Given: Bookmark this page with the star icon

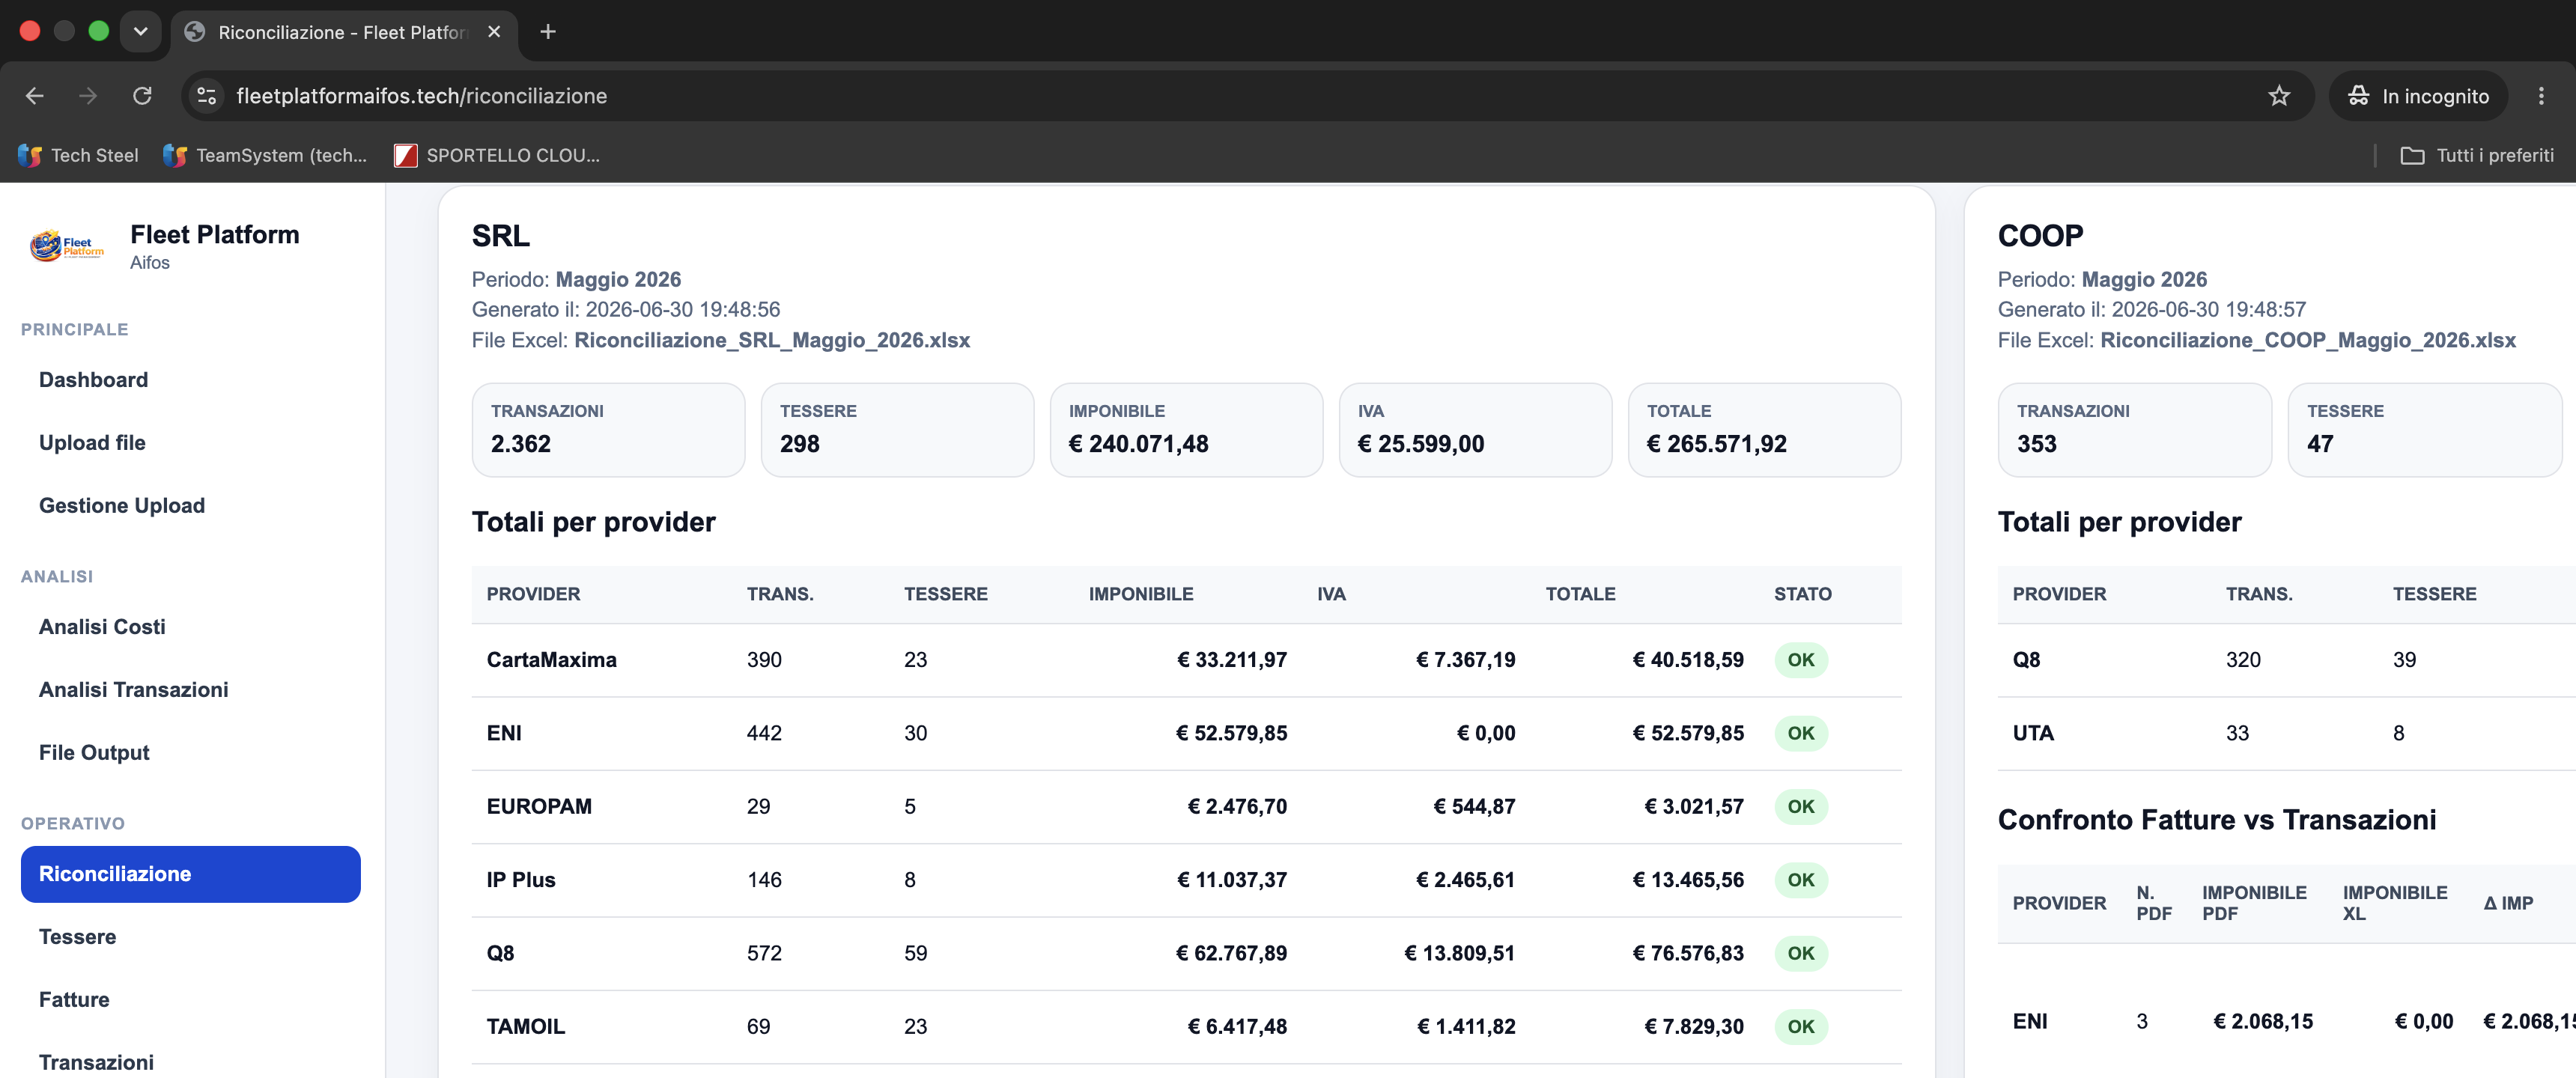Looking at the screenshot, I should click(x=2279, y=96).
